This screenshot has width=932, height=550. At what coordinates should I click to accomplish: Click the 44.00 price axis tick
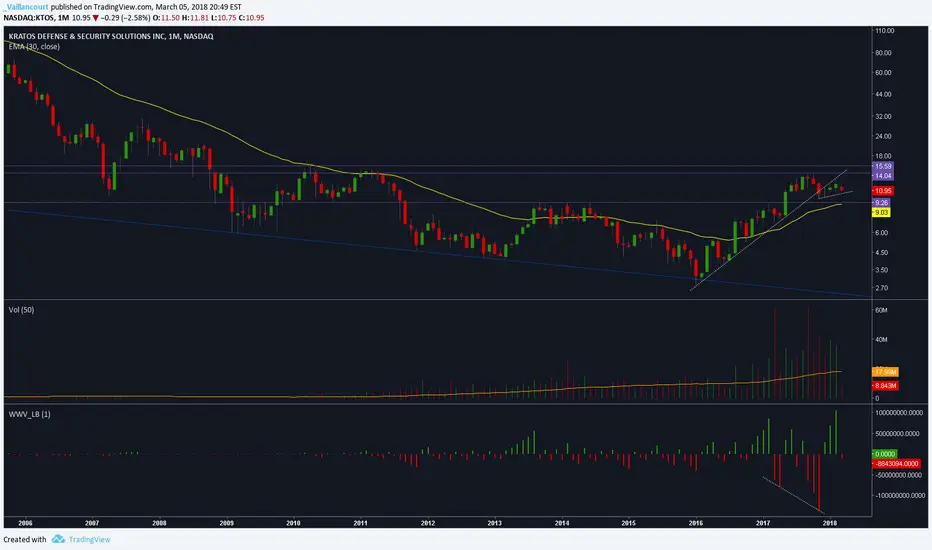tap(883, 94)
